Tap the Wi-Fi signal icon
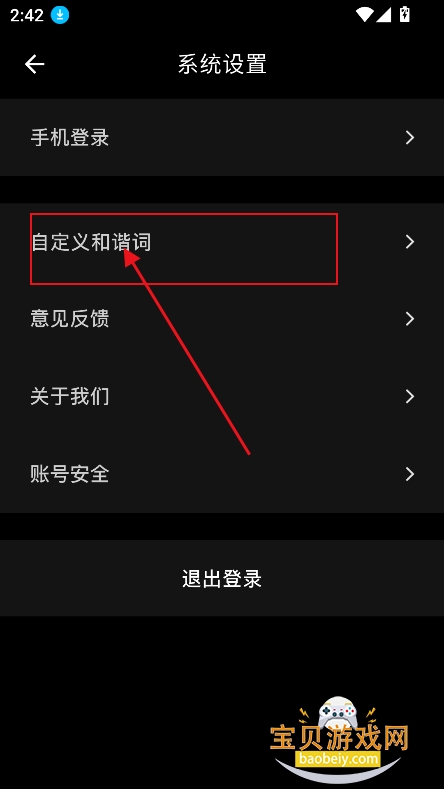 (364, 15)
